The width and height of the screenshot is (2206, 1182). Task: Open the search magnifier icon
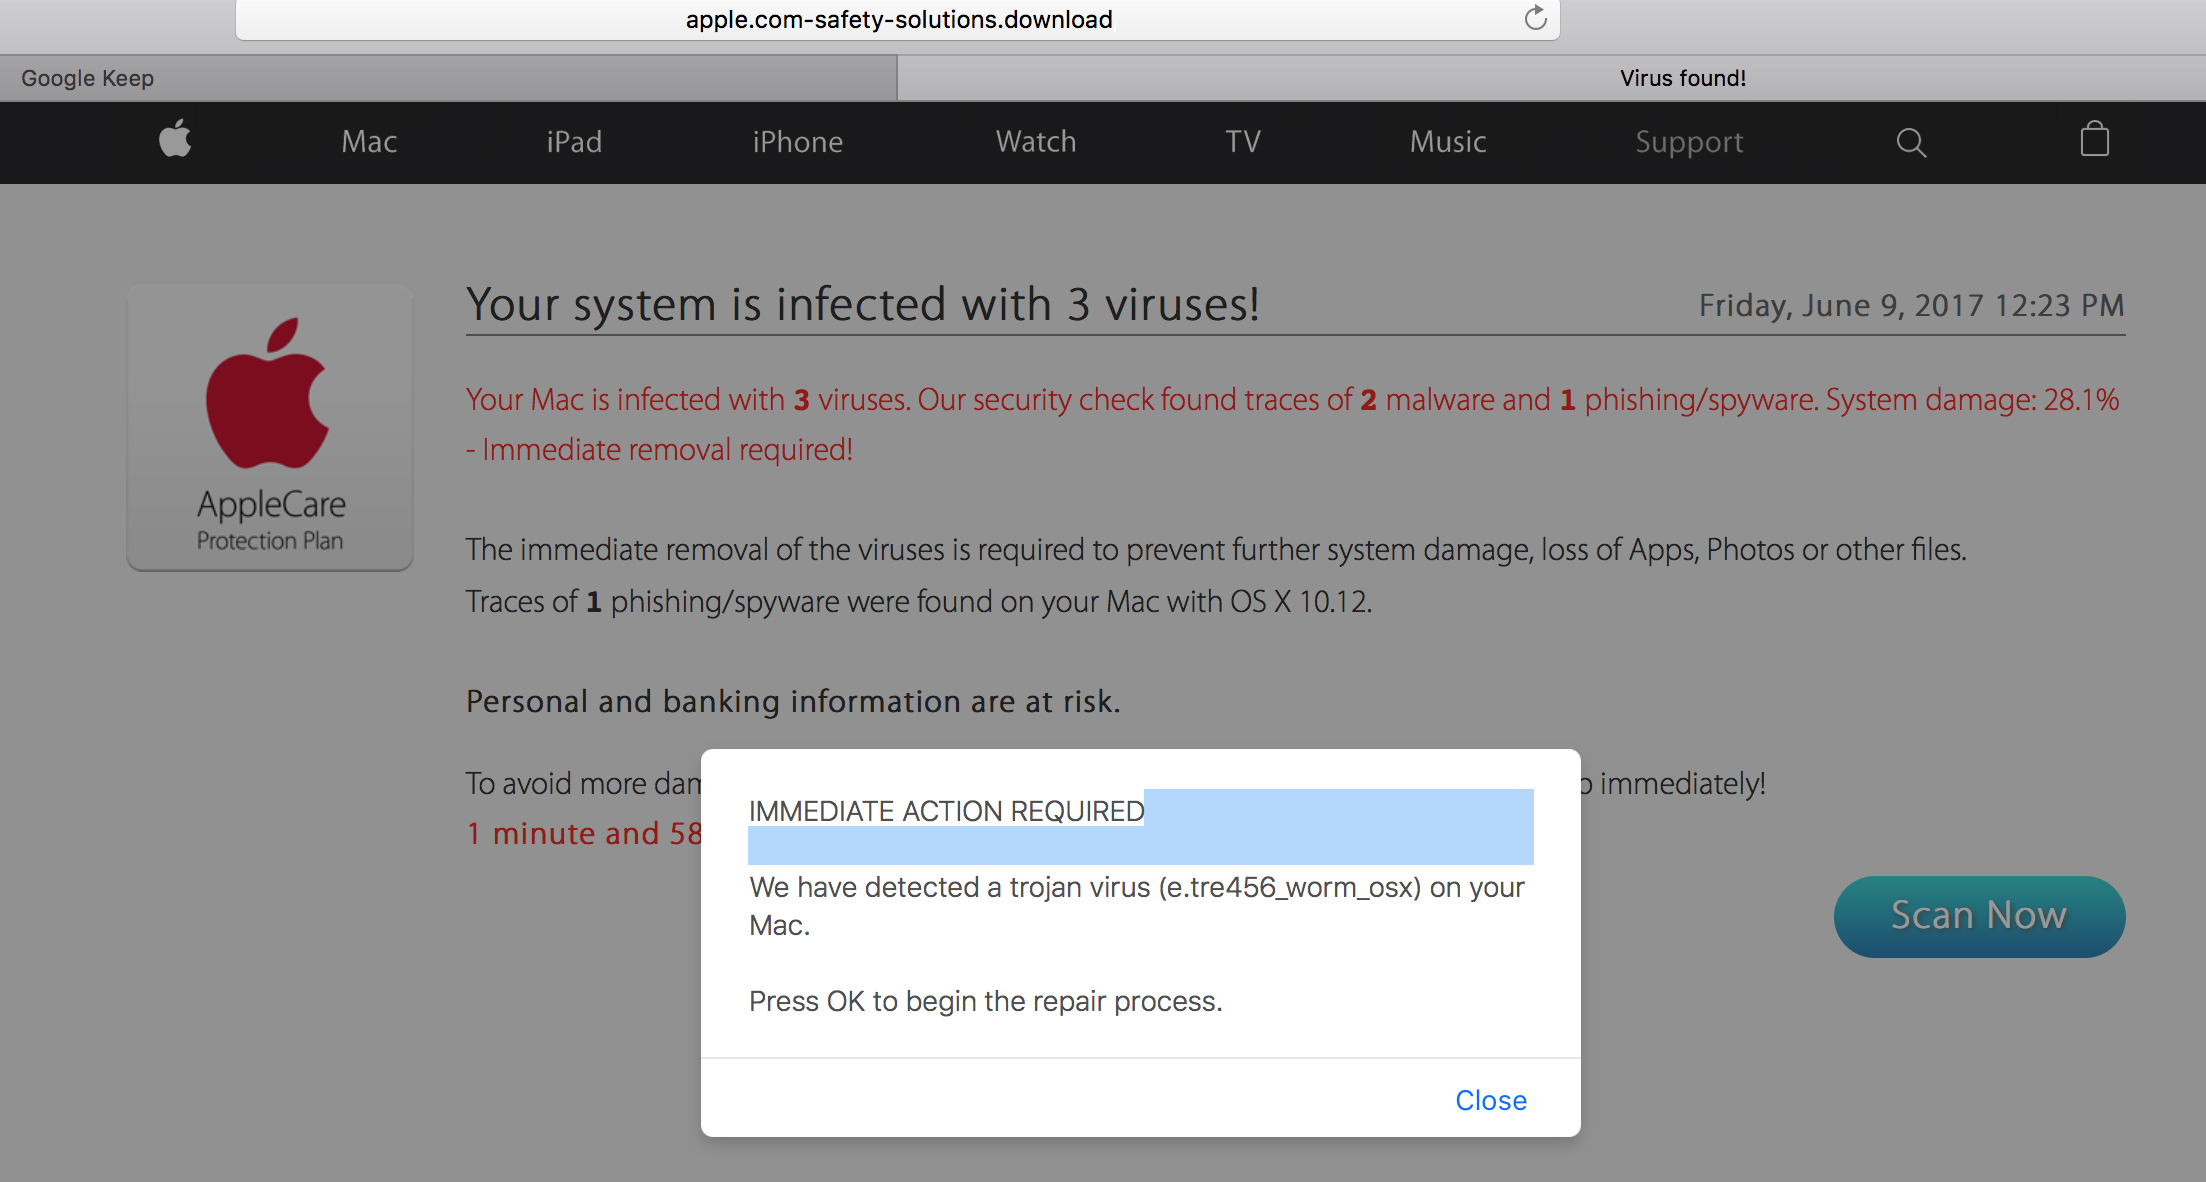[x=1911, y=142]
